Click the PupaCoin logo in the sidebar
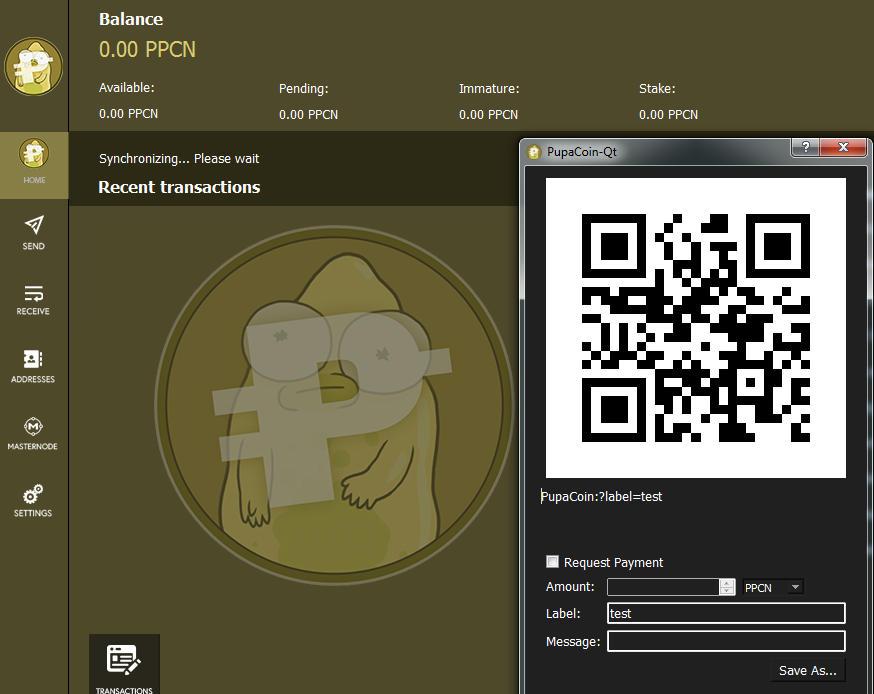874x694 pixels. (33, 66)
